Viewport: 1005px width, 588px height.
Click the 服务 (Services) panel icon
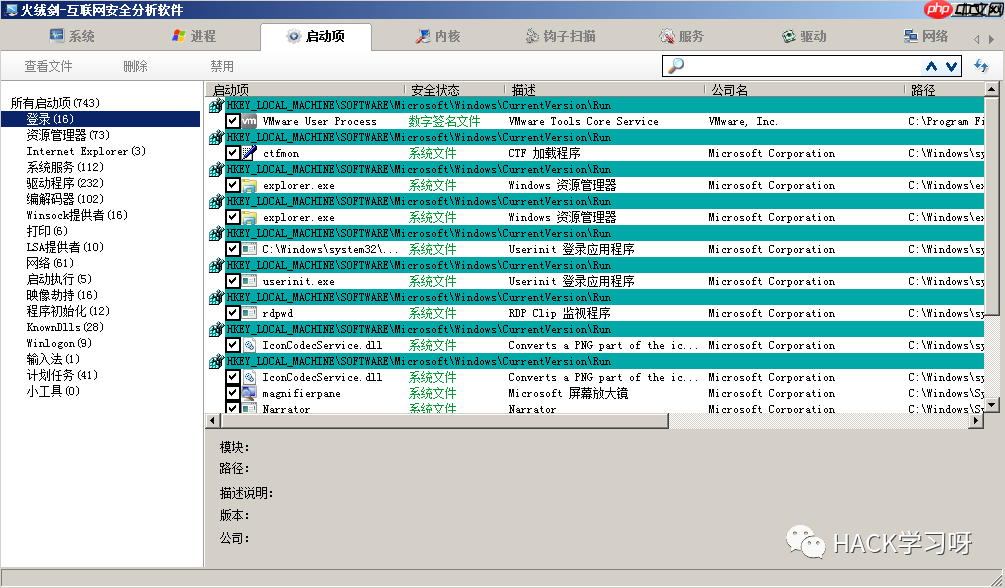[668, 36]
